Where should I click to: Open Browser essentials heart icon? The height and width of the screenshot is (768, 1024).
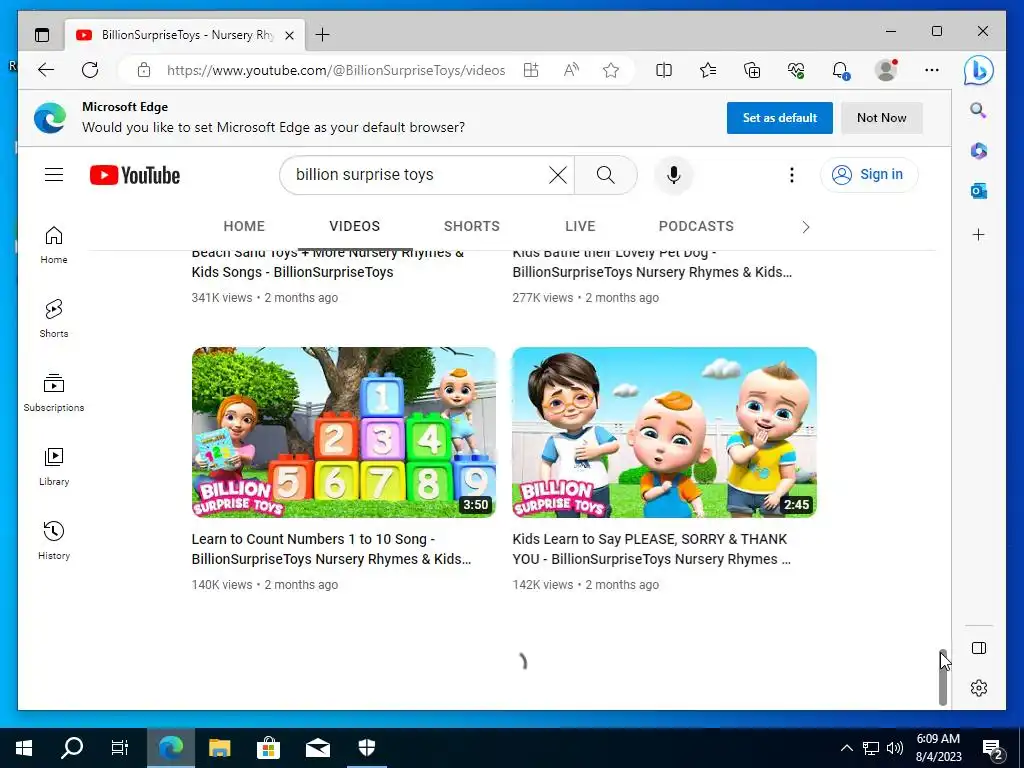[x=796, y=70]
